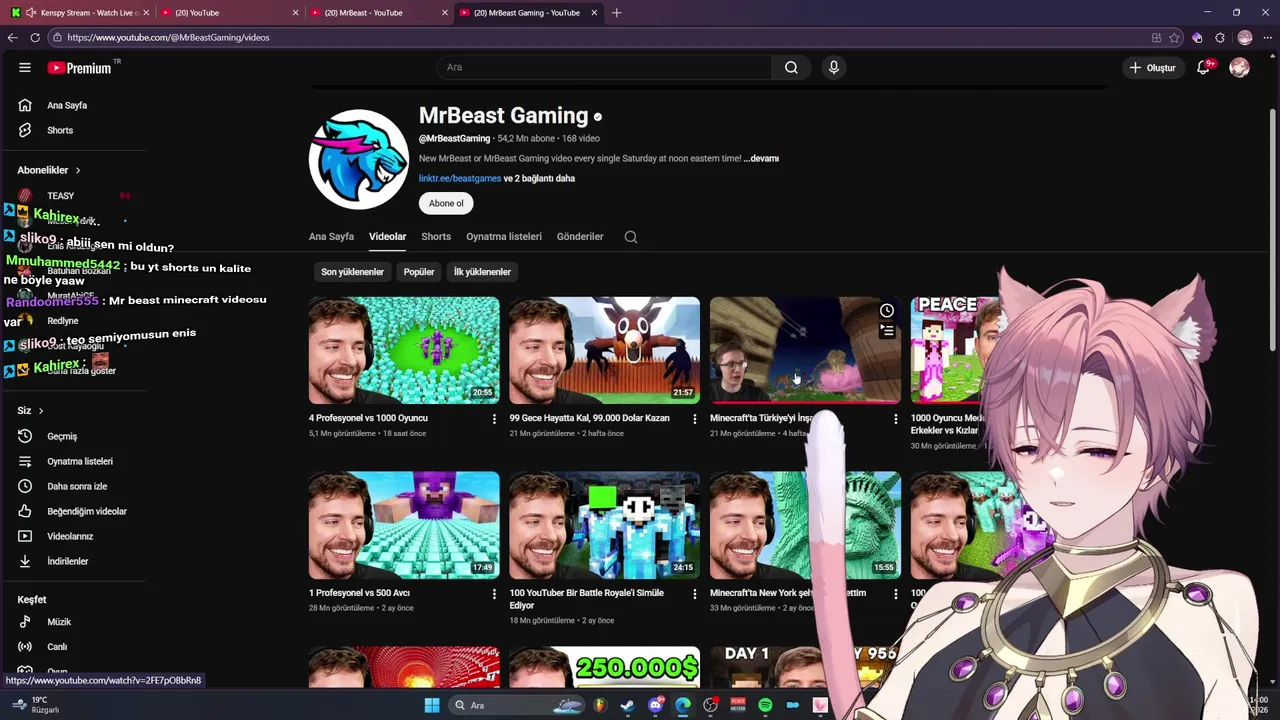Click the browser address bar URL
This screenshot has width=1280, height=720.
(x=168, y=37)
